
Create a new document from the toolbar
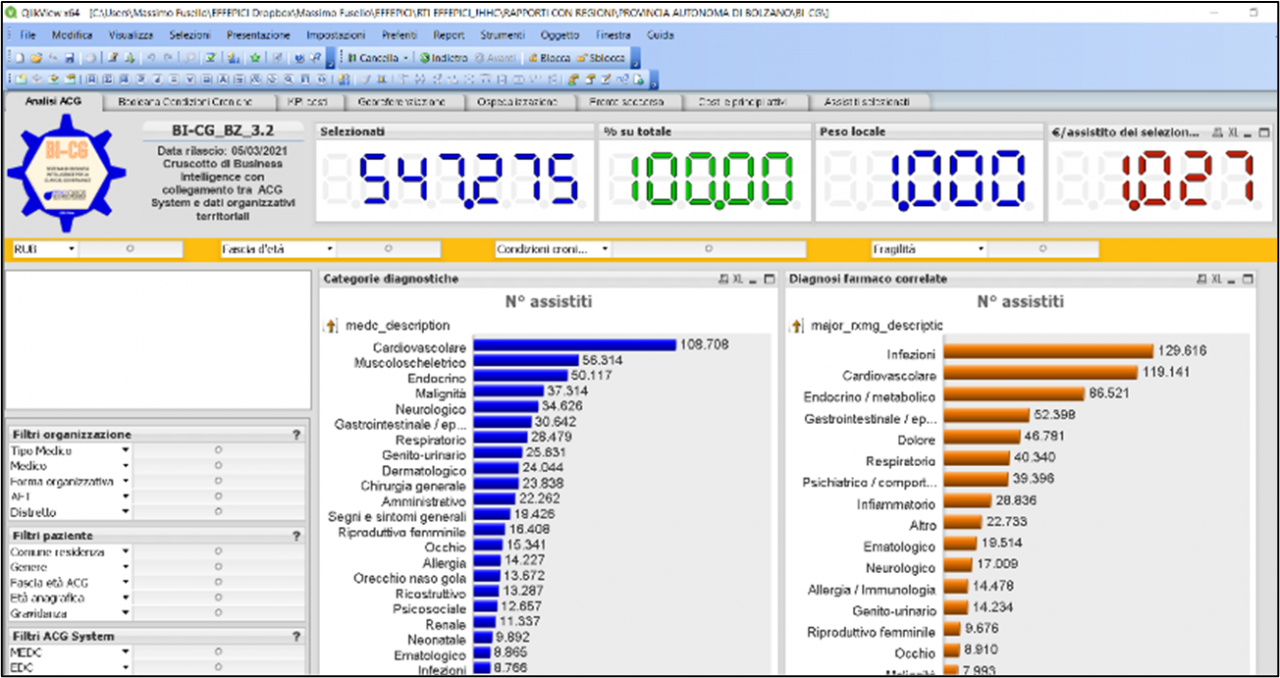(20, 58)
